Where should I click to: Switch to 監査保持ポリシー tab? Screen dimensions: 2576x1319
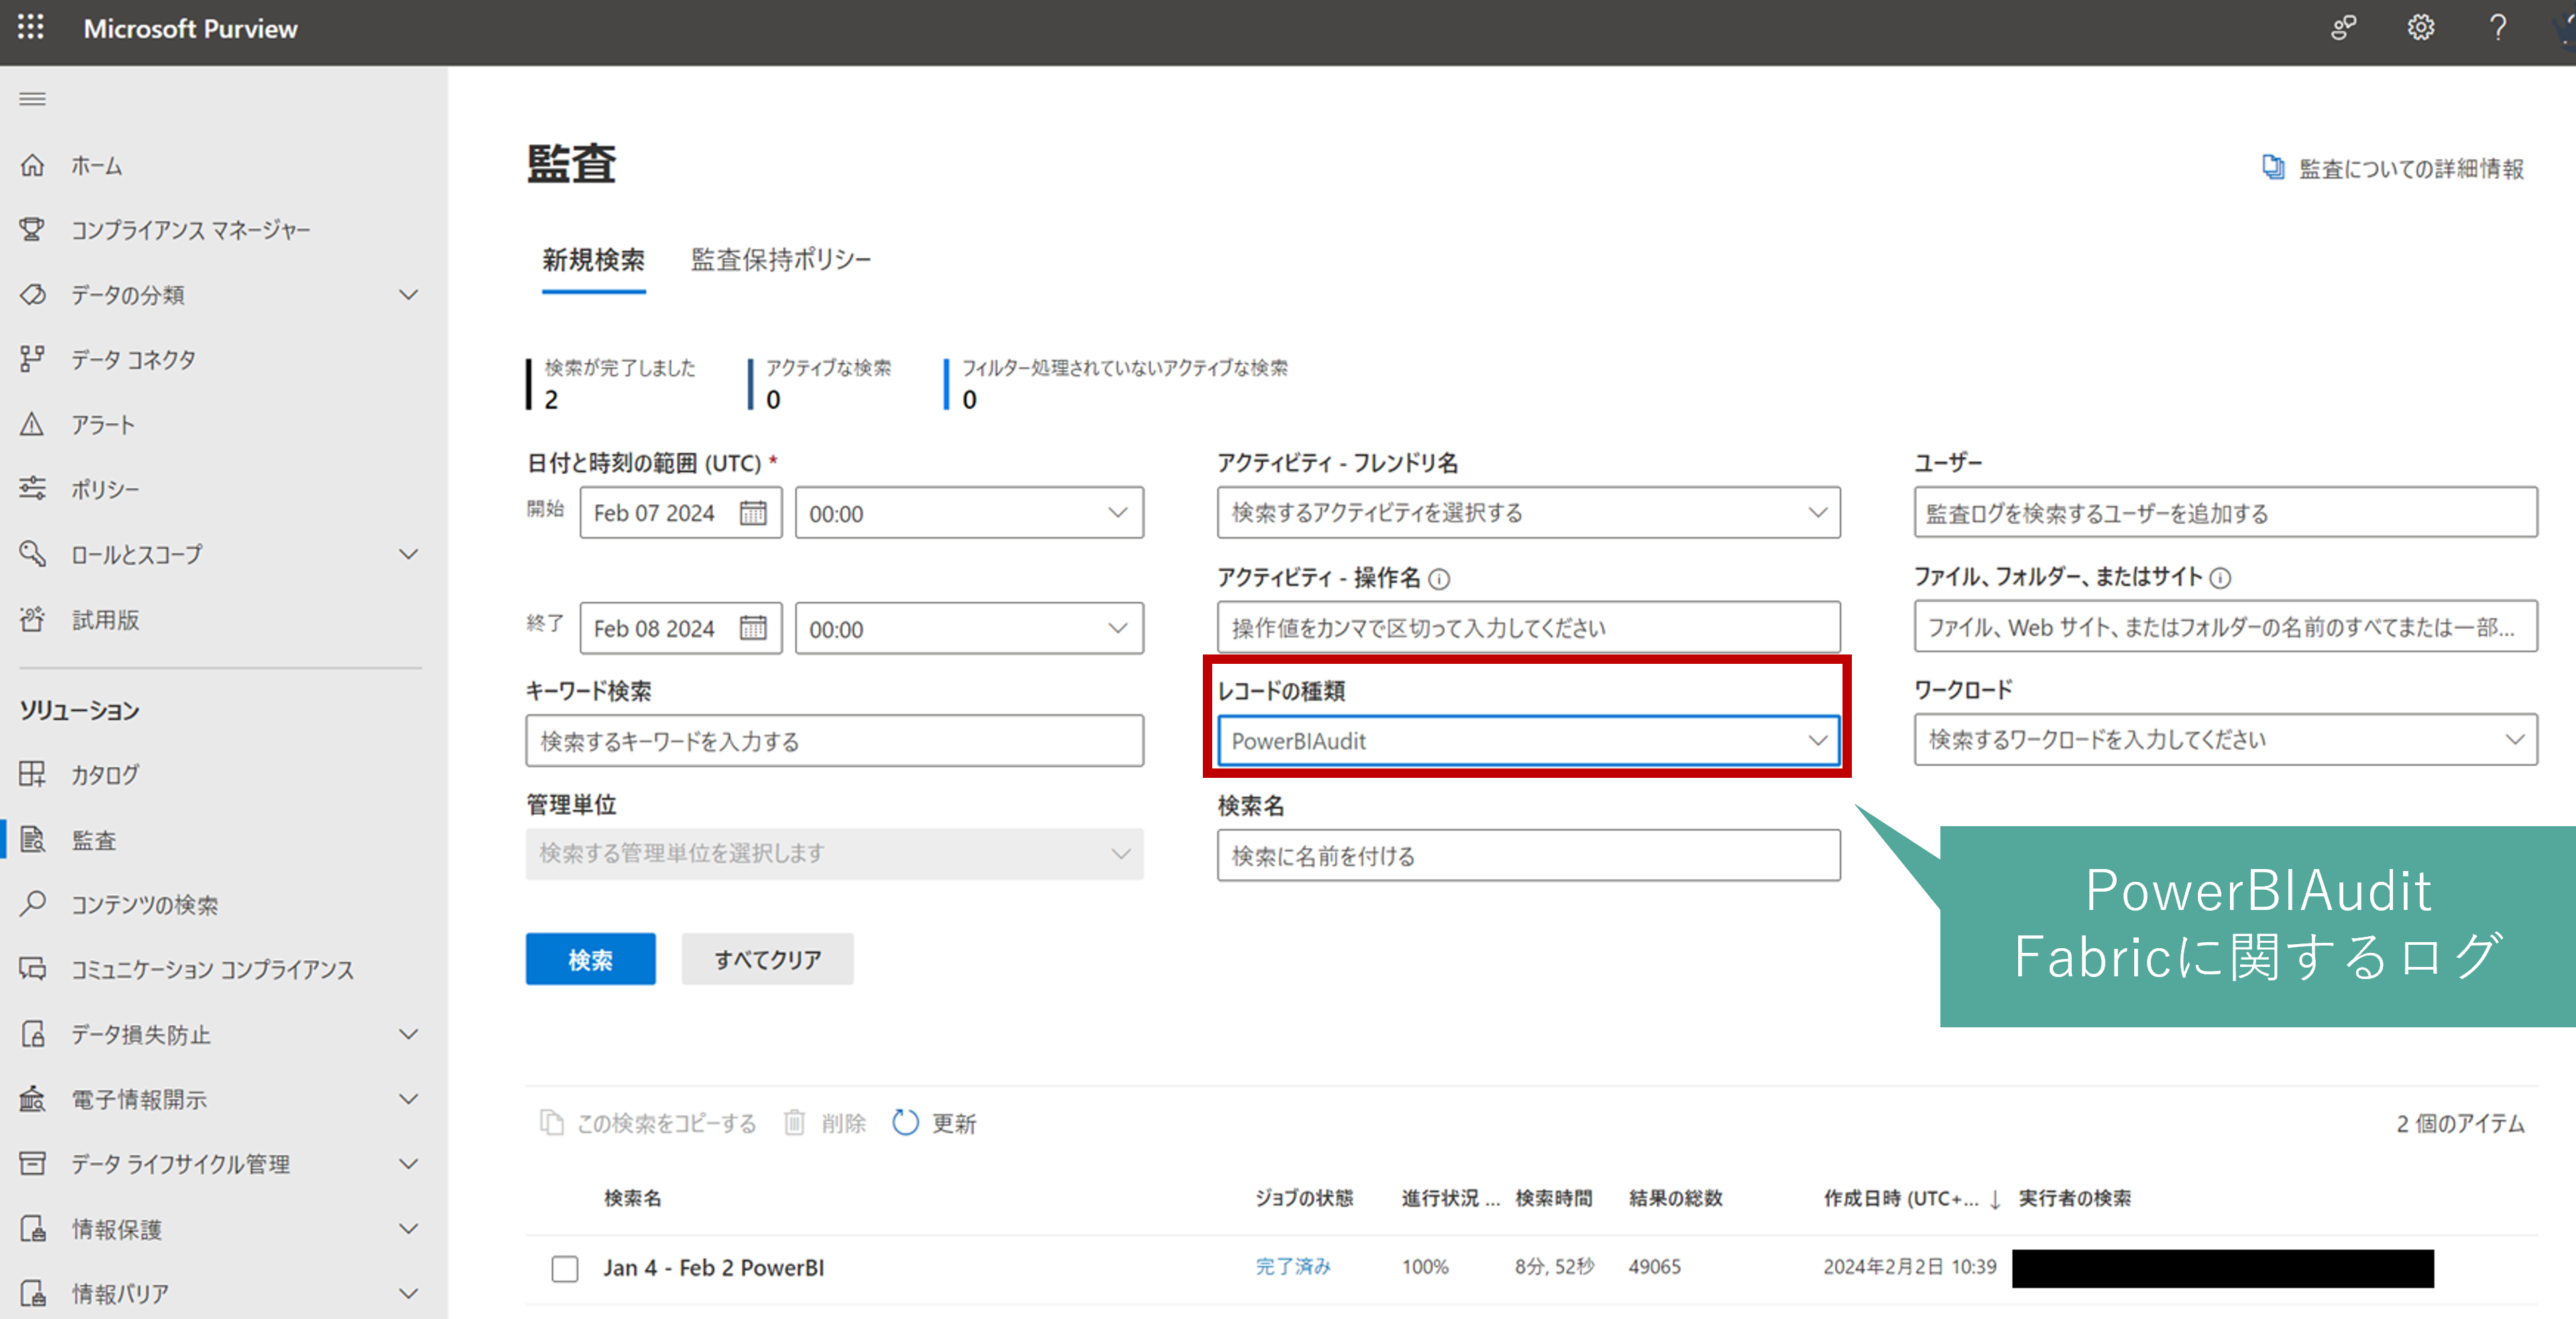[780, 260]
